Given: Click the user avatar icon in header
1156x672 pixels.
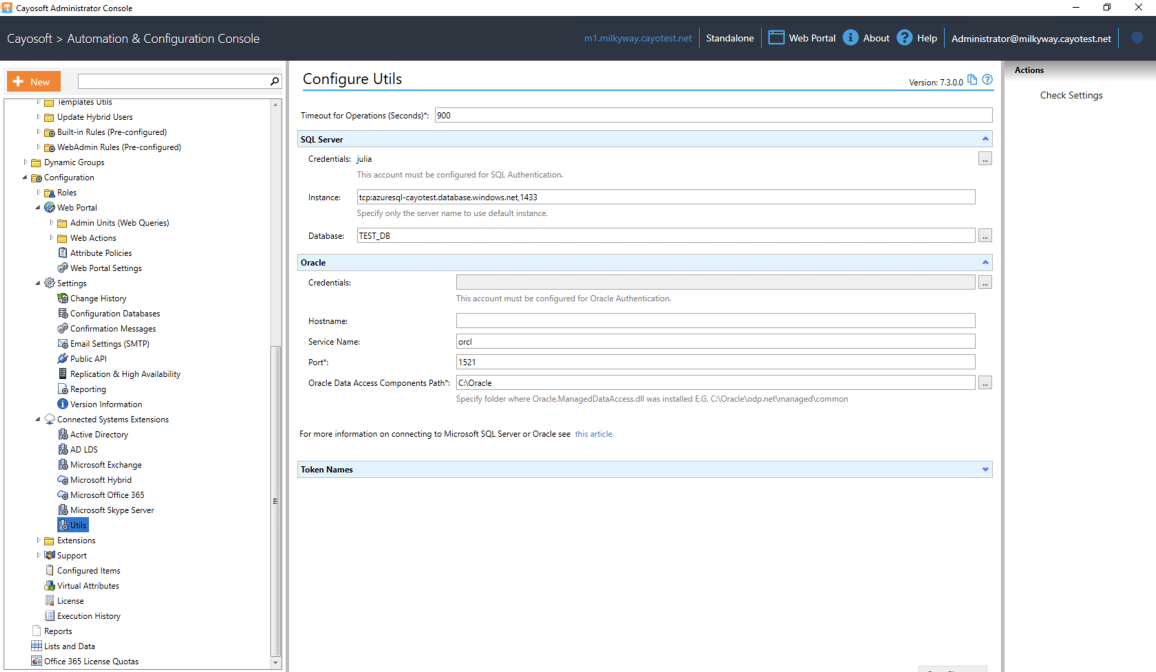Looking at the screenshot, I should point(1137,38).
